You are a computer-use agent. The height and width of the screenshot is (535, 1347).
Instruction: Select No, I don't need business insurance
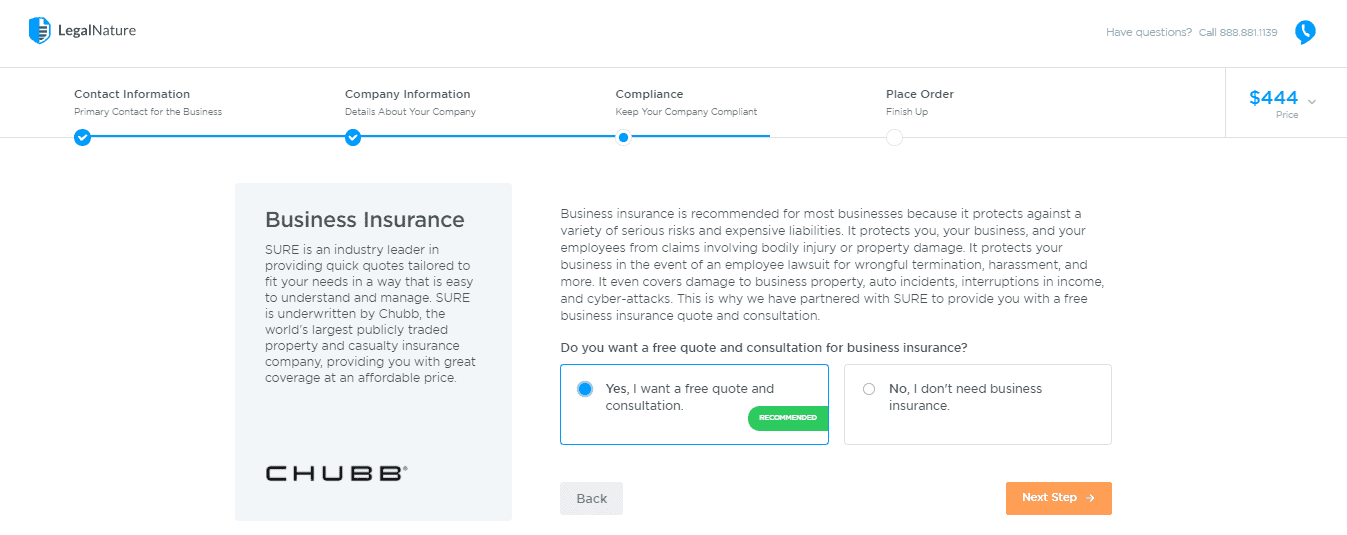868,389
